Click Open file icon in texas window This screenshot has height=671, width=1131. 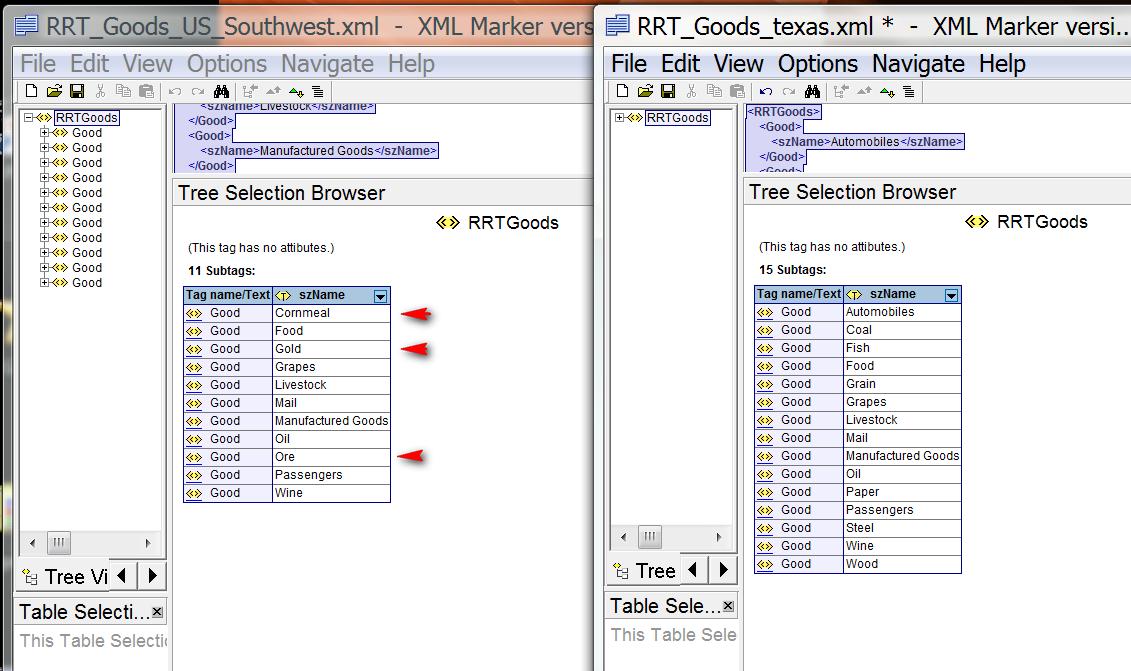pos(646,91)
